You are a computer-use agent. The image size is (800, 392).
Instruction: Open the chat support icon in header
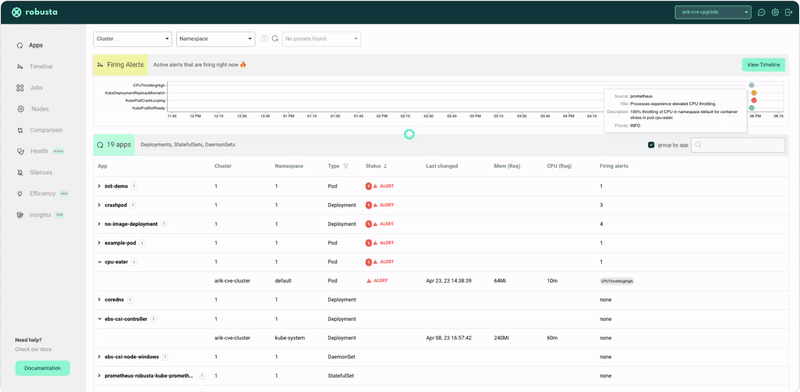[761, 12]
